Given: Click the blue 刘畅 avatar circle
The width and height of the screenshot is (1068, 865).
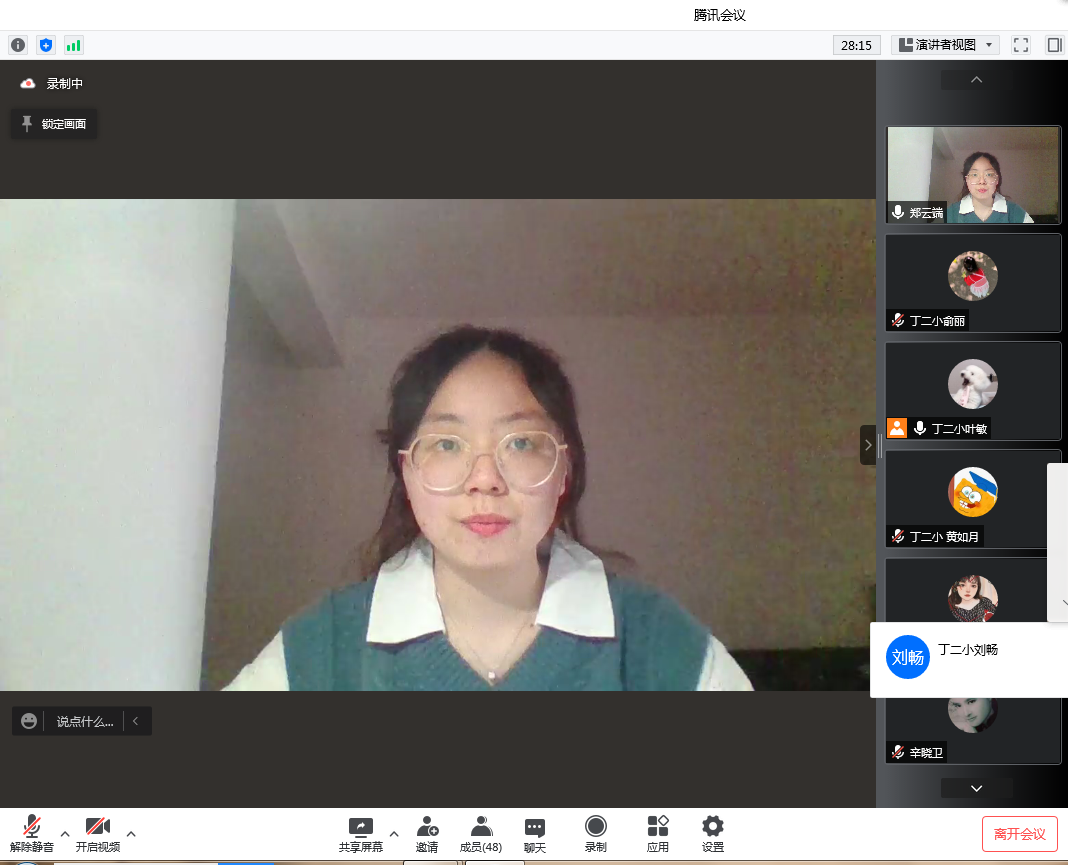Looking at the screenshot, I should tap(907, 657).
